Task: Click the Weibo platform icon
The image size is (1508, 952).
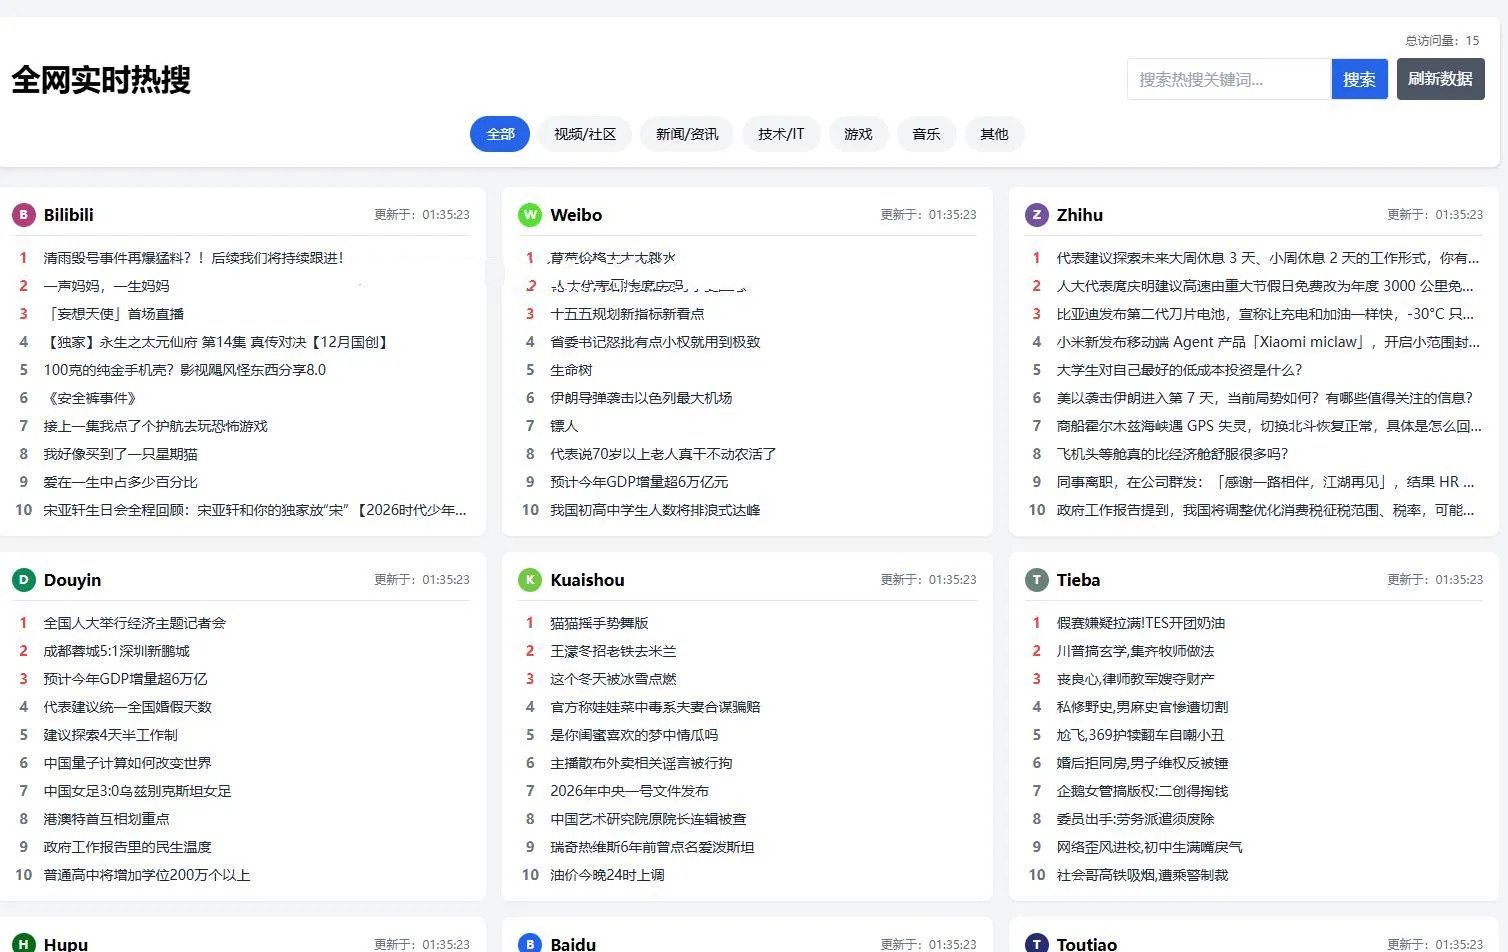Action: pos(530,214)
